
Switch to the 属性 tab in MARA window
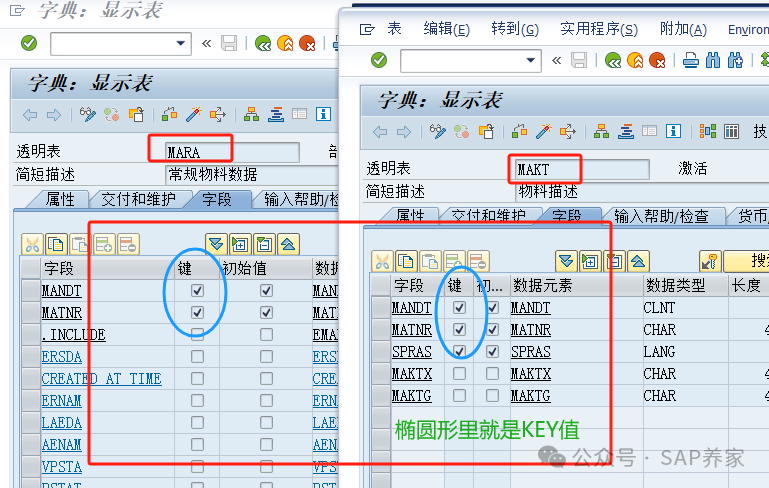(x=60, y=199)
